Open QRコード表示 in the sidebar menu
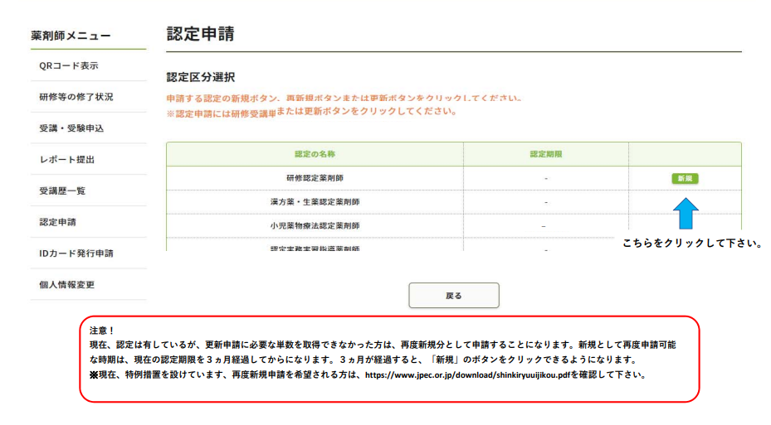 tap(68, 66)
